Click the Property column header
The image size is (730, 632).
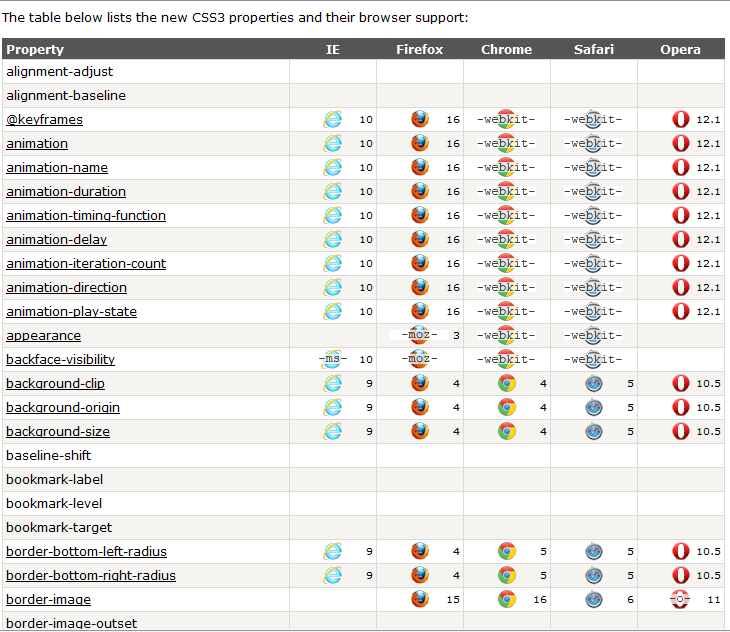coord(35,49)
